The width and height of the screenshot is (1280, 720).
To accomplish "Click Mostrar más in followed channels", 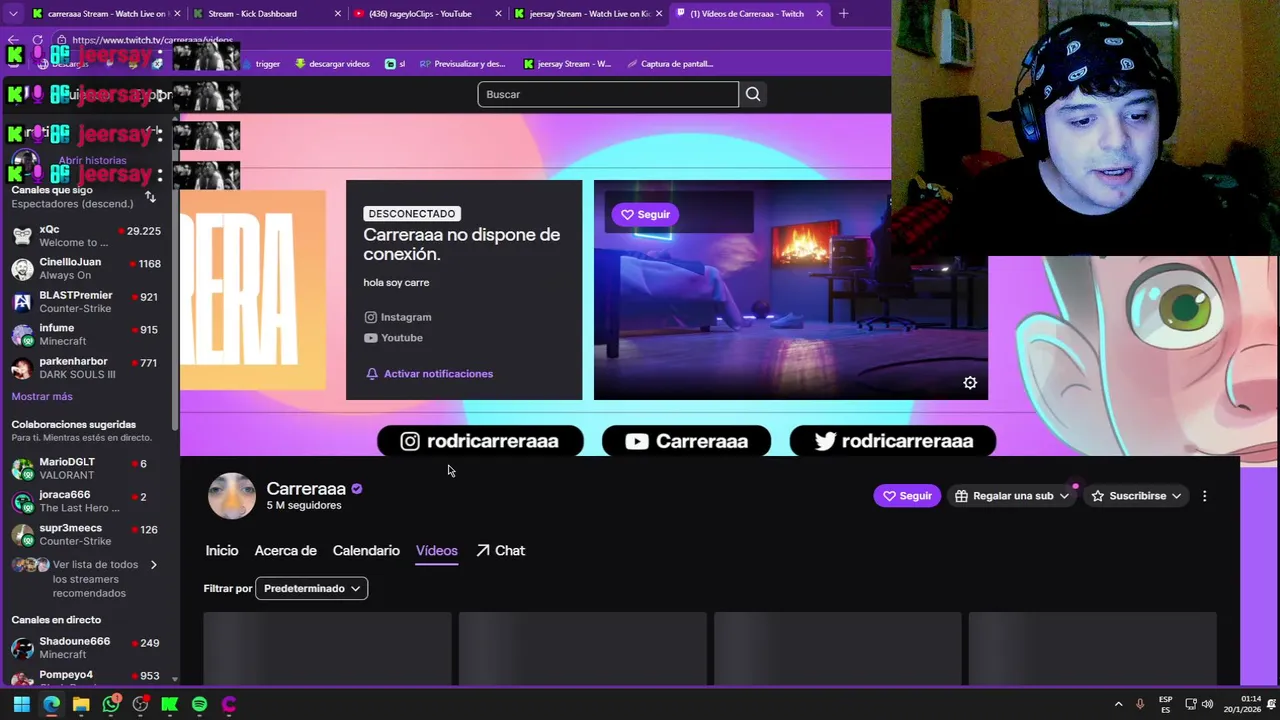I will (42, 397).
